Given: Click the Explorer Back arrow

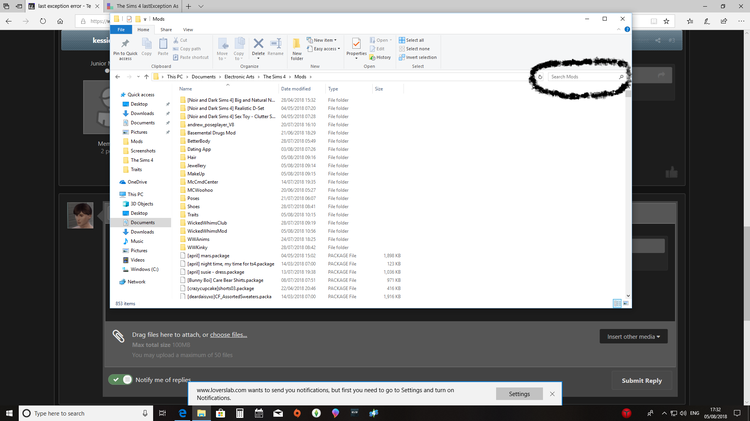Looking at the screenshot, I should [118, 77].
